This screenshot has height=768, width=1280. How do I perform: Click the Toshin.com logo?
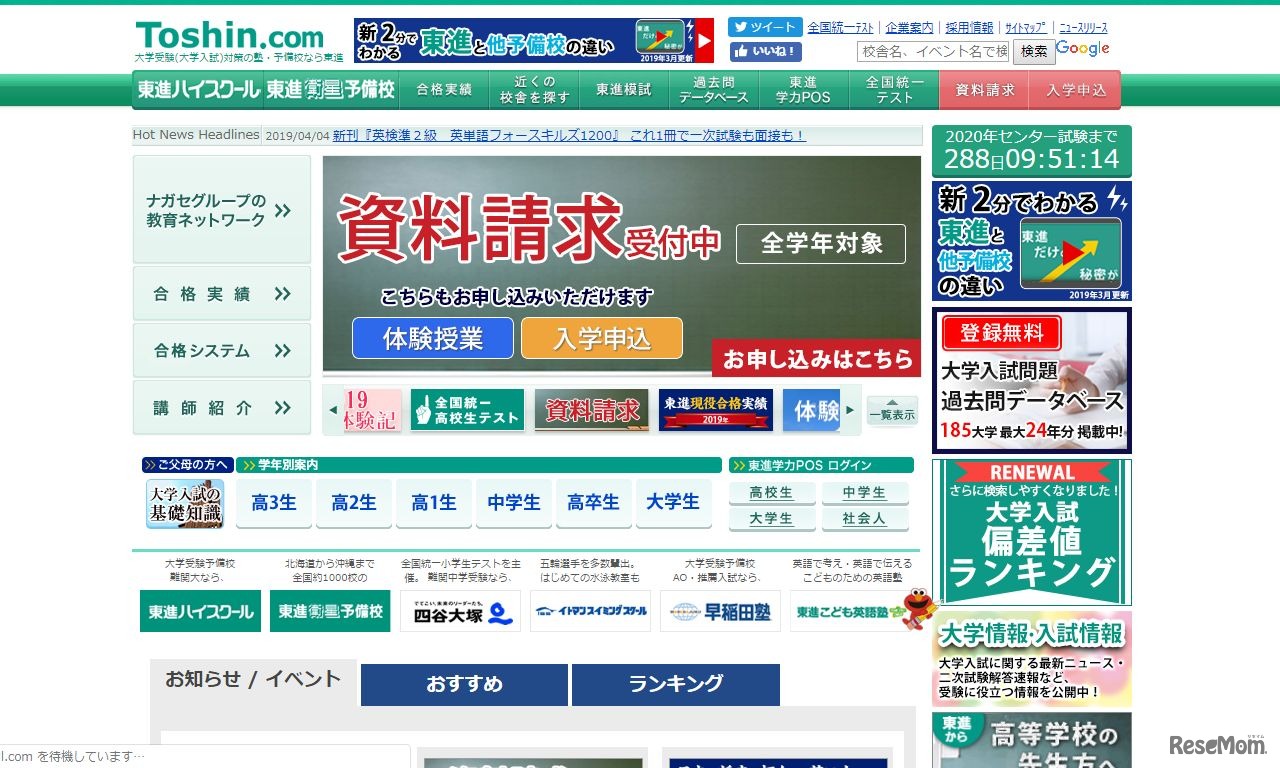[x=230, y=37]
